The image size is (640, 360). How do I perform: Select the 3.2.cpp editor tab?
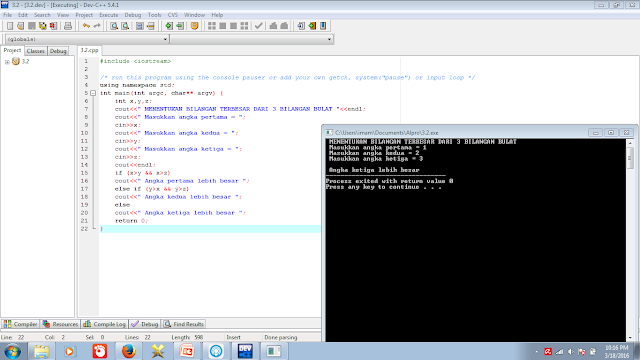pos(89,50)
